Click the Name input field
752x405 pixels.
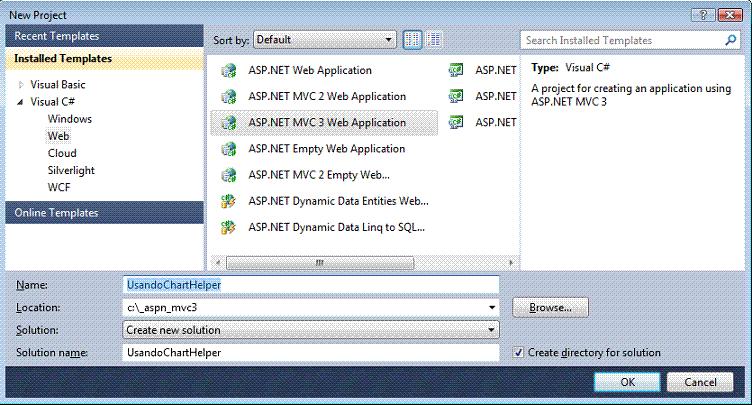point(311,285)
